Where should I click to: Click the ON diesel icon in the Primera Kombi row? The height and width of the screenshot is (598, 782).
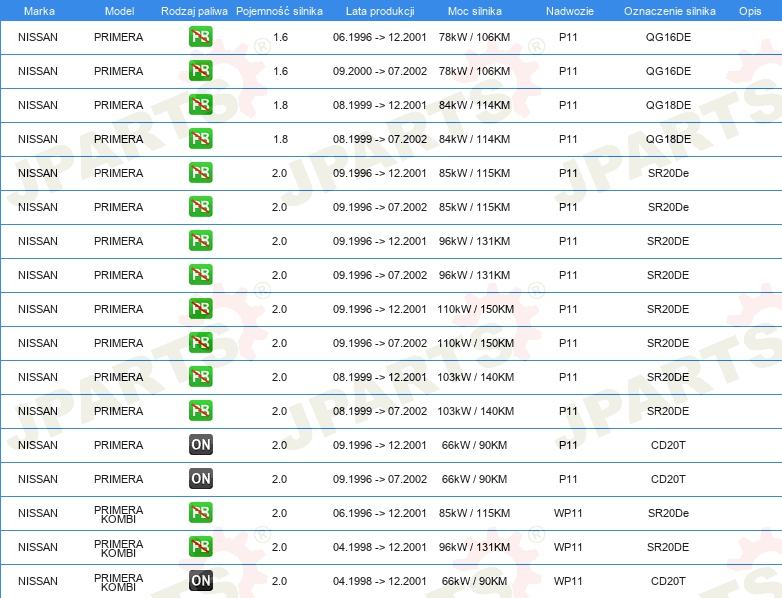pyautogui.click(x=200, y=581)
